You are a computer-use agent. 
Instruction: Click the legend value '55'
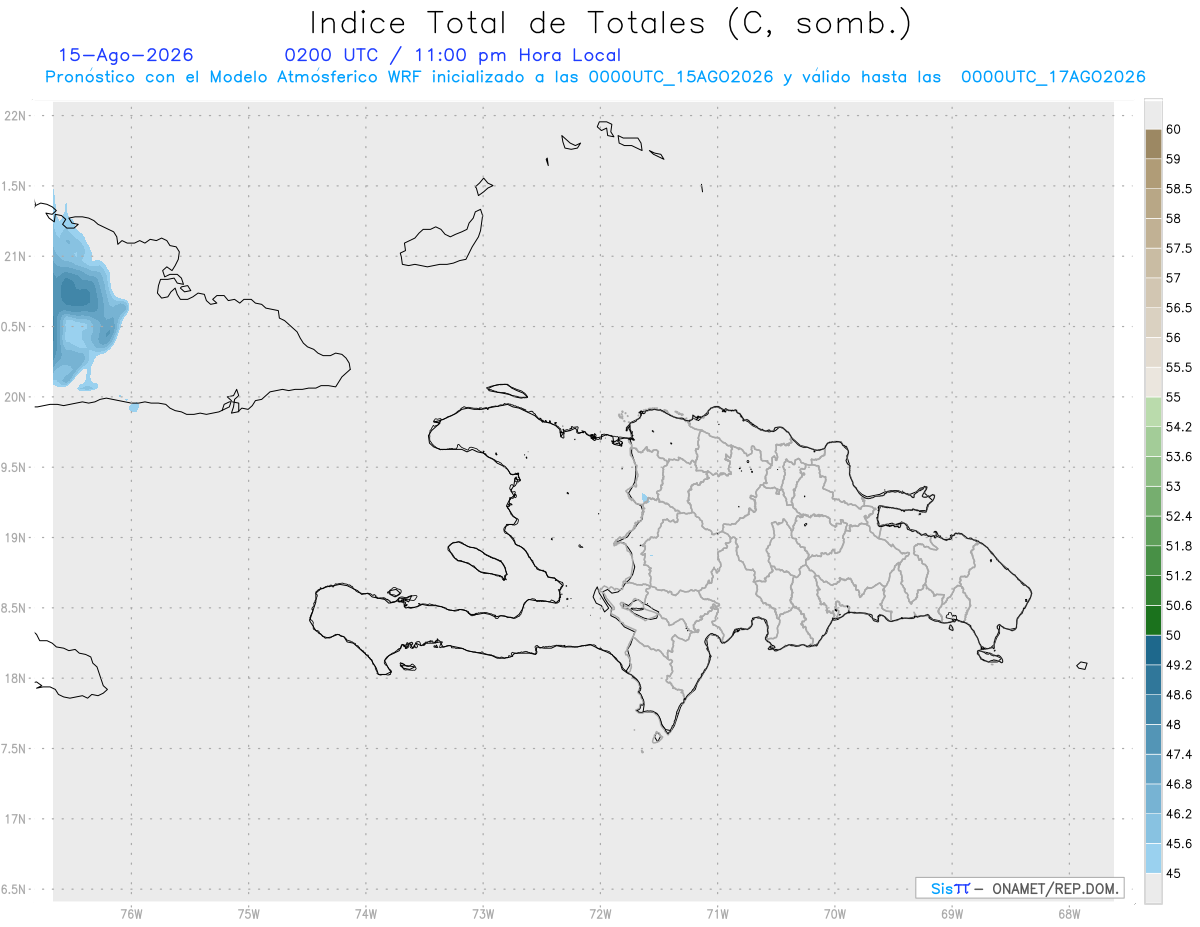(1174, 397)
